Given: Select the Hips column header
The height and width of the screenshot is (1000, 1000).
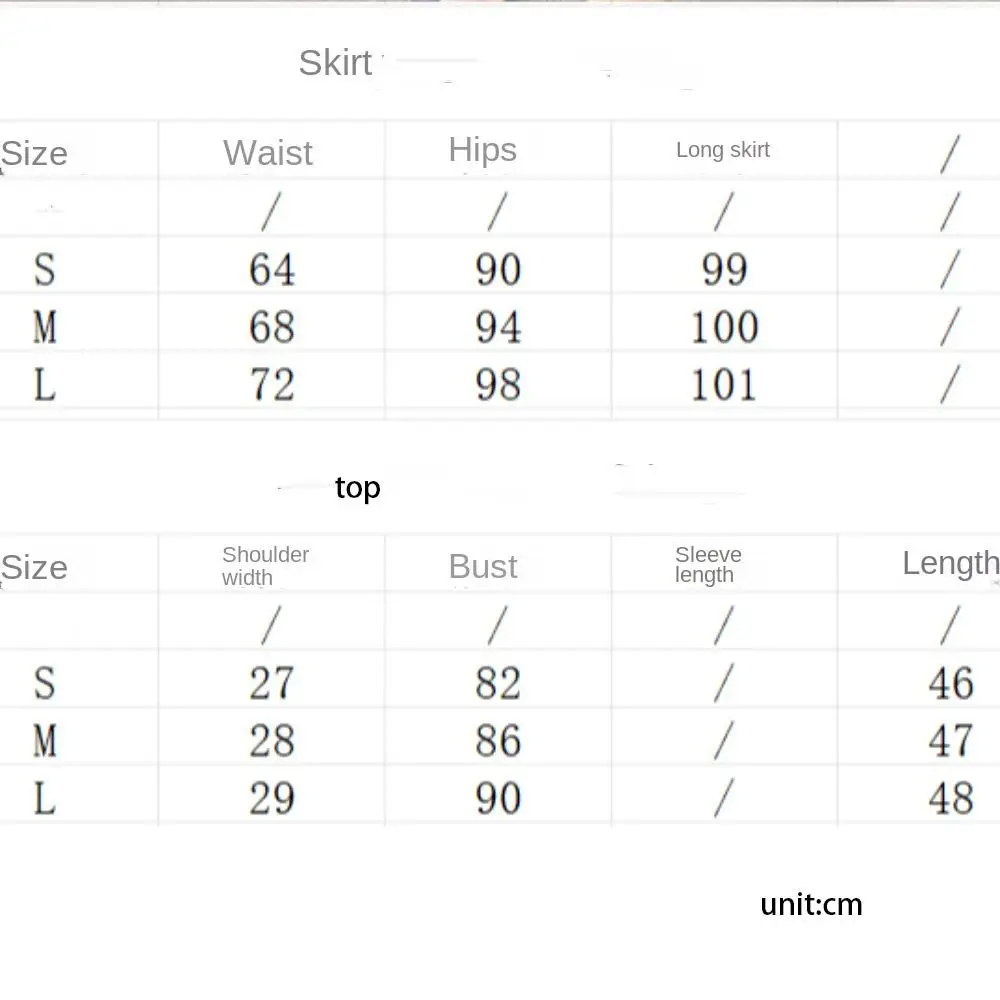Looking at the screenshot, I should [x=482, y=150].
